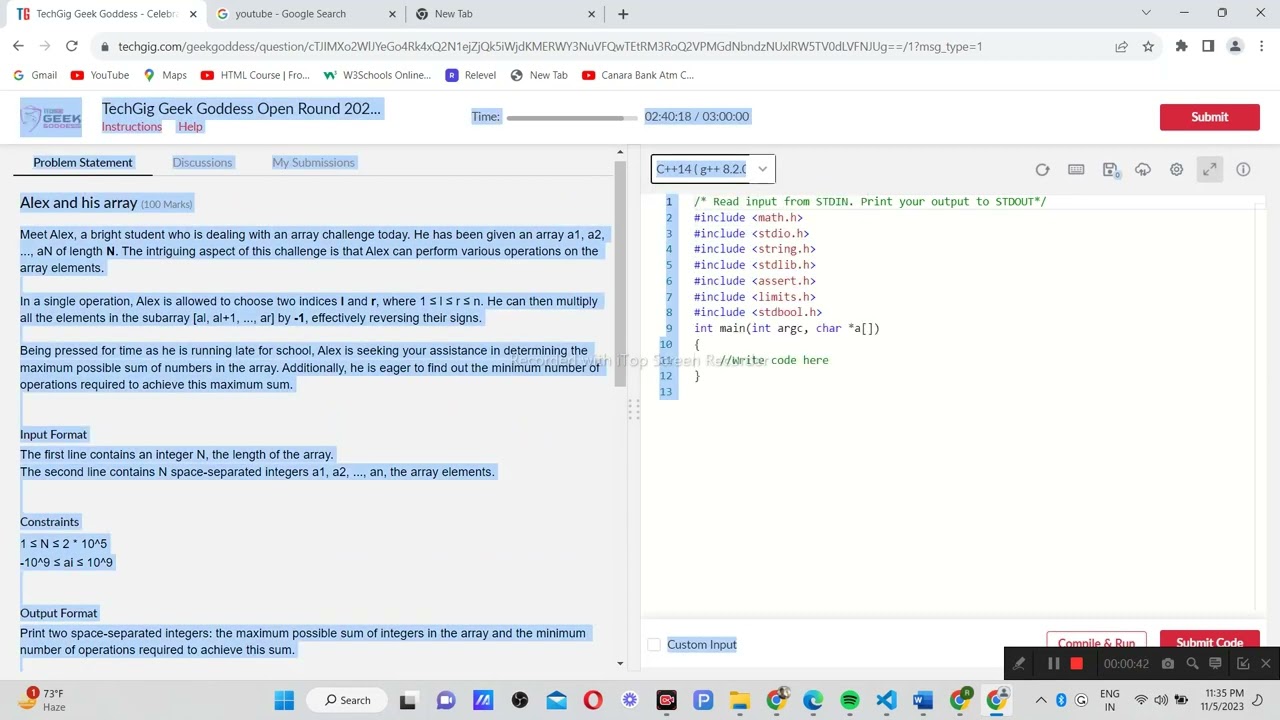Viewport: 1280px width, 720px height.
Task: Click the cloud upload icon in editor toolbar
Action: (x=1143, y=170)
